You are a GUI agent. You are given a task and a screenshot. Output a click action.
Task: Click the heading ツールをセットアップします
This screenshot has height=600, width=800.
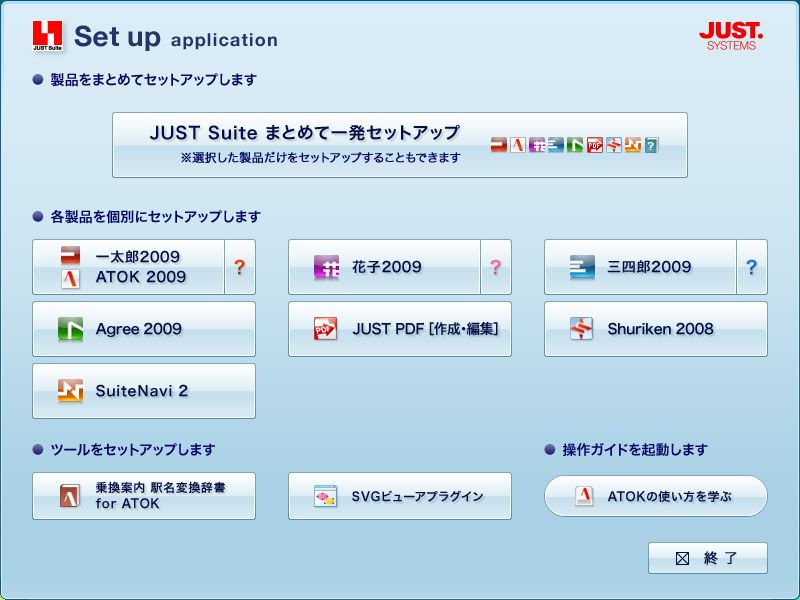click(133, 450)
